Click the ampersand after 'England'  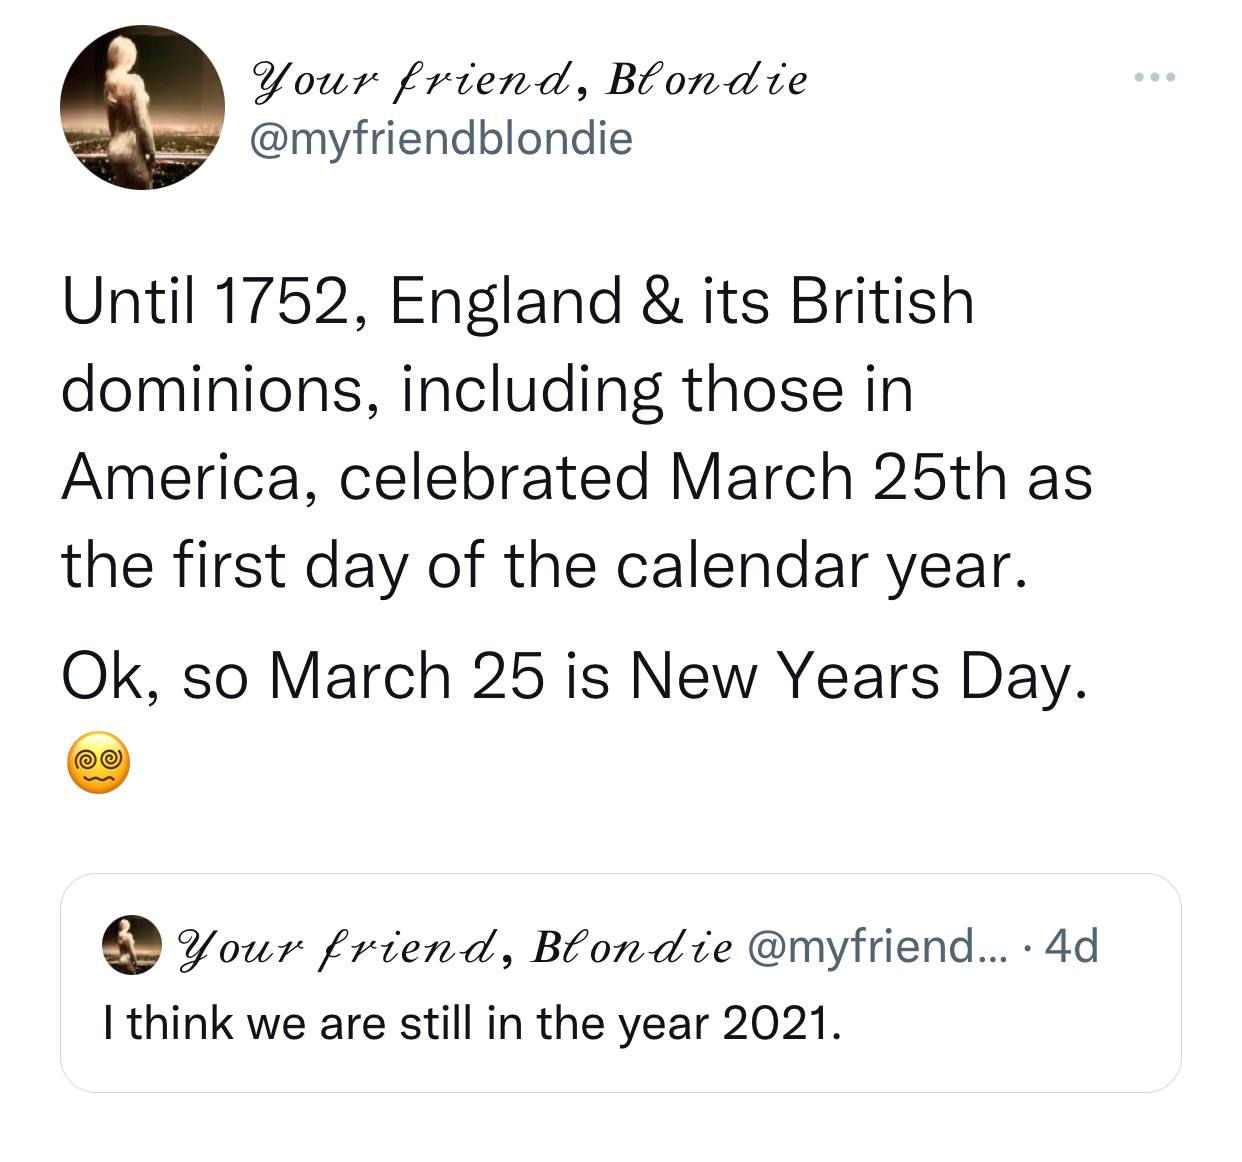[x=658, y=303]
